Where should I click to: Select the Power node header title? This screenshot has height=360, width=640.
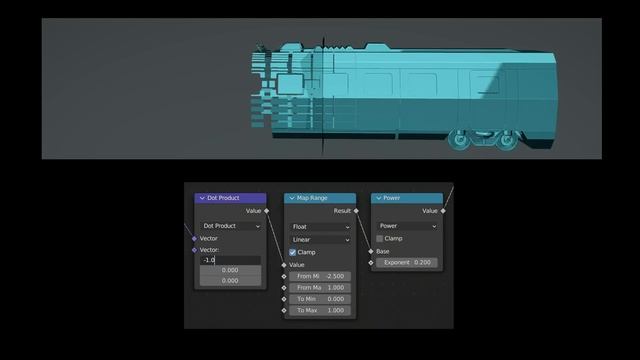point(392,198)
